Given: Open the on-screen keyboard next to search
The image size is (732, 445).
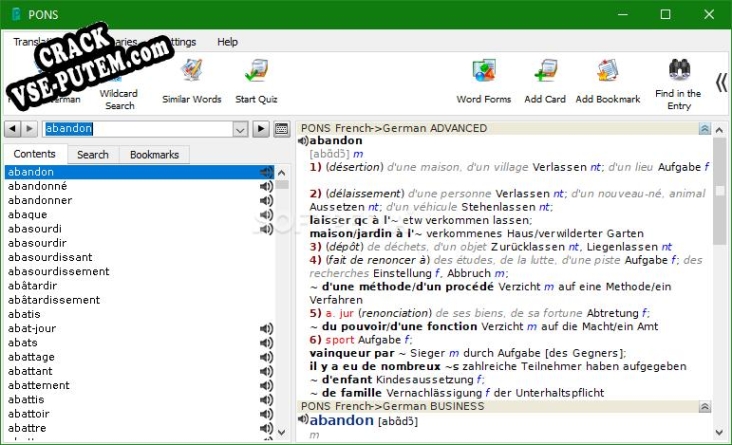Looking at the screenshot, I should (281, 129).
